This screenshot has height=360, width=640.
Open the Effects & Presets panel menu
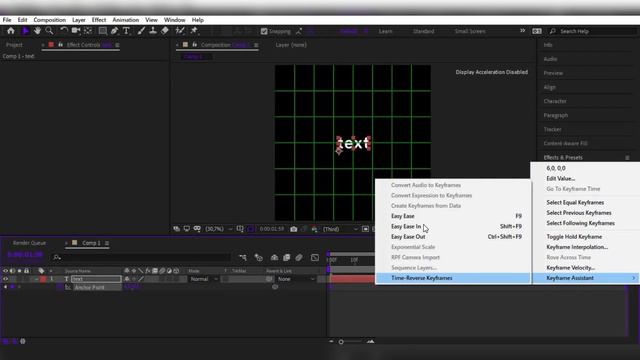[x=627, y=158]
